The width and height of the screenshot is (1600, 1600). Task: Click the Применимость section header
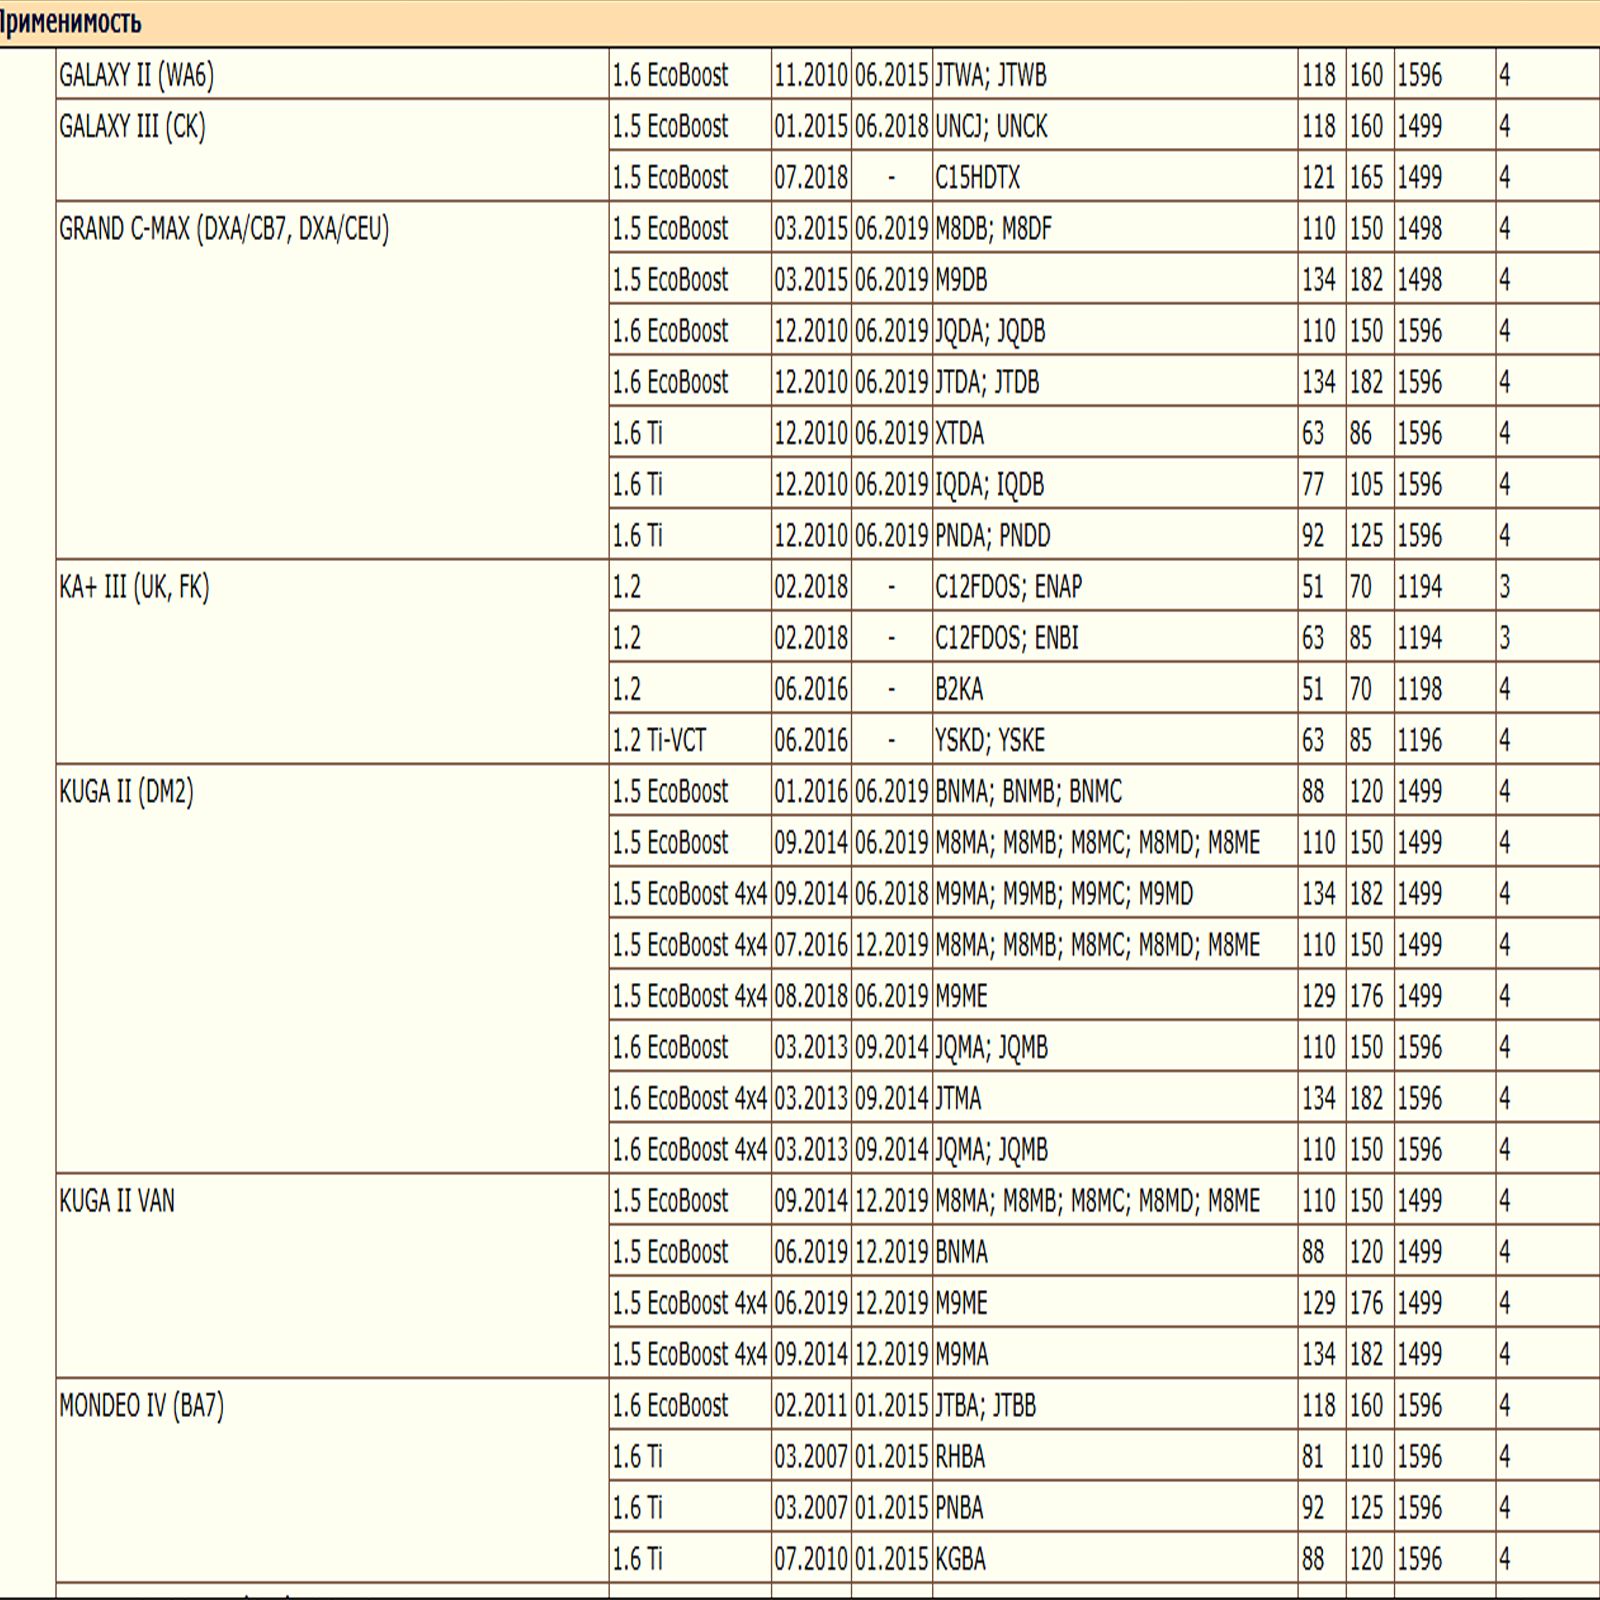tap(70, 22)
